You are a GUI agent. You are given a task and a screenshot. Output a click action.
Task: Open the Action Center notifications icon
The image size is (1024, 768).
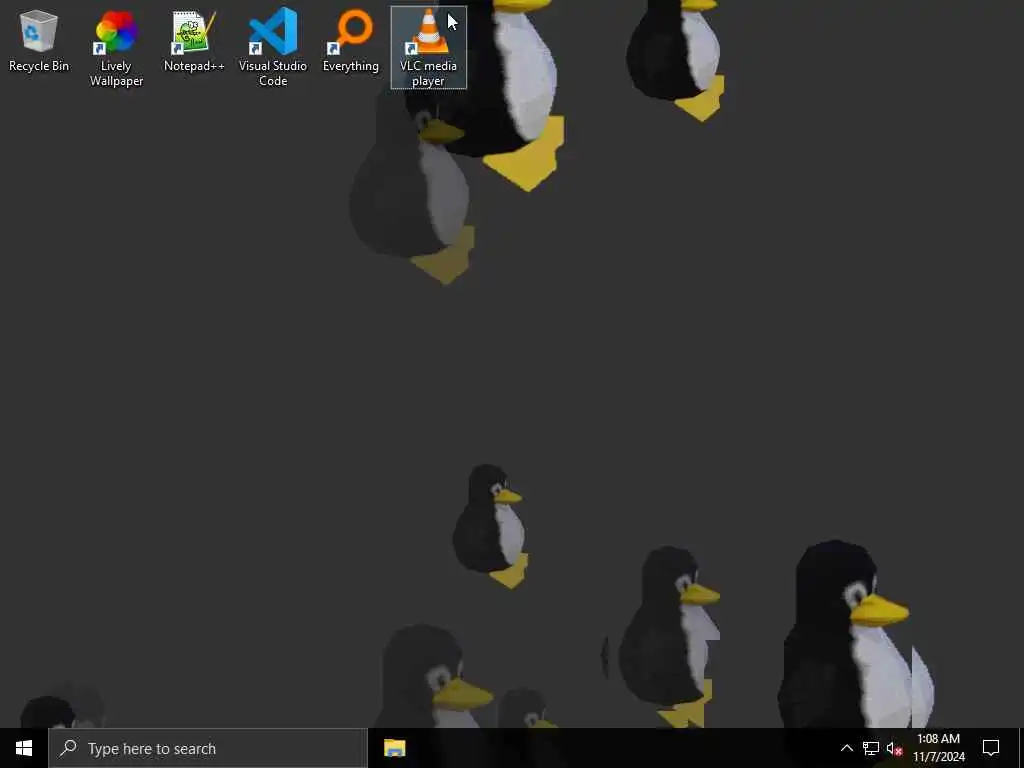point(991,748)
